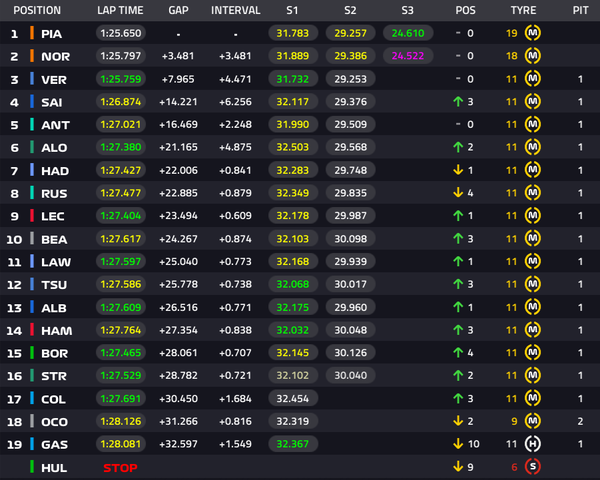
Task: Click the green up arrow in ALO's row
Action: point(458,147)
